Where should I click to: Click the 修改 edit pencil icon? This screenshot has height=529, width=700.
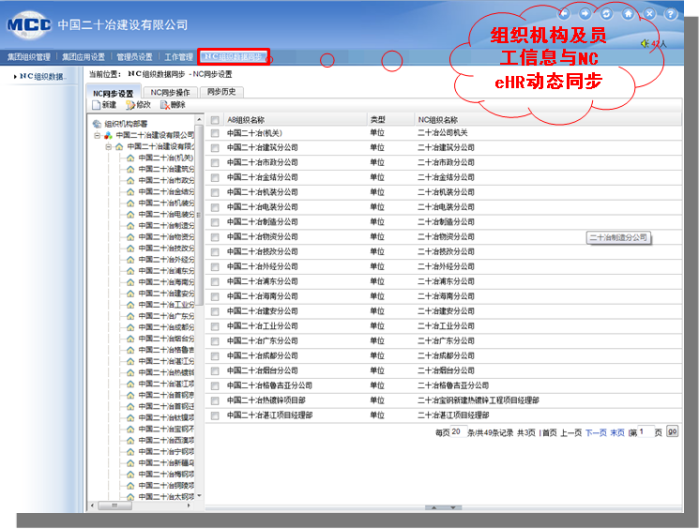[x=130, y=105]
